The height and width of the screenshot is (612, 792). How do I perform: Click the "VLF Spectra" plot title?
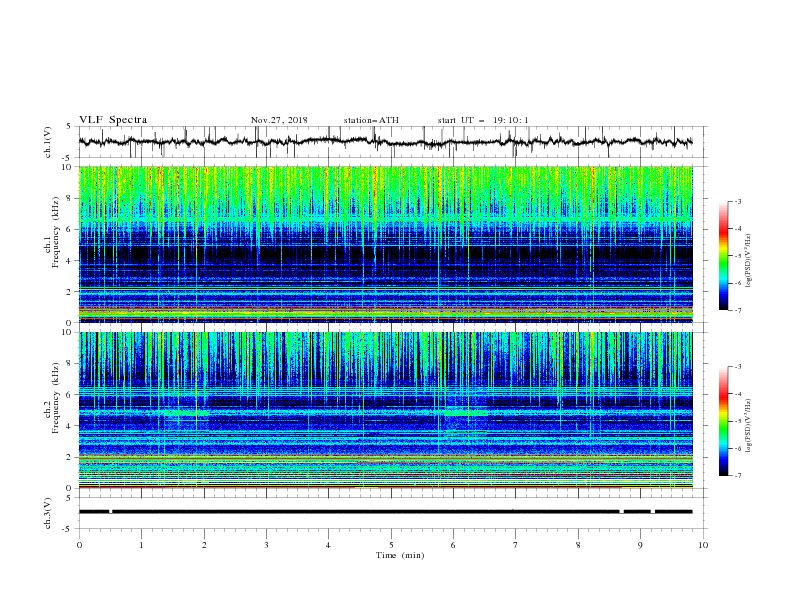(113, 120)
